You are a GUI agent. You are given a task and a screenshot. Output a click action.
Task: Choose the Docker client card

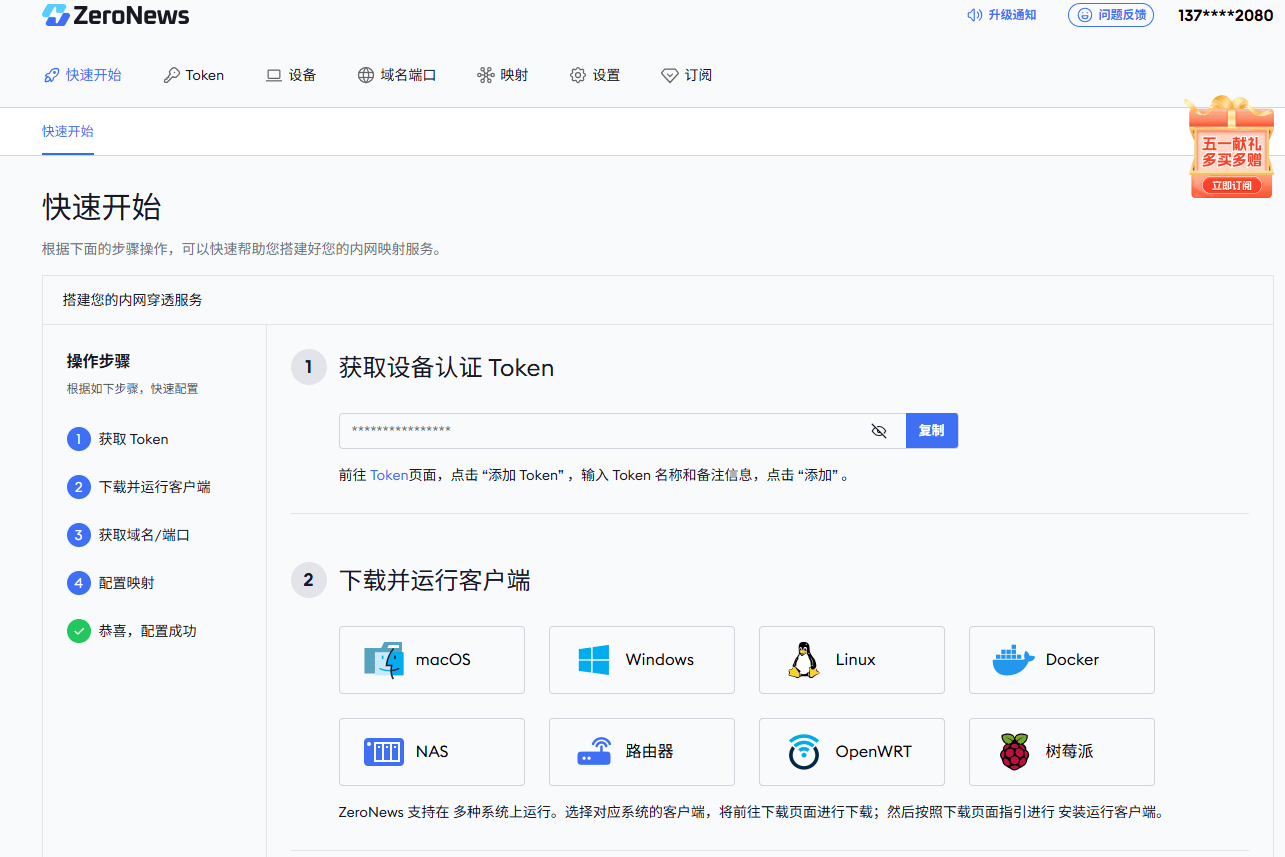pos(1062,660)
